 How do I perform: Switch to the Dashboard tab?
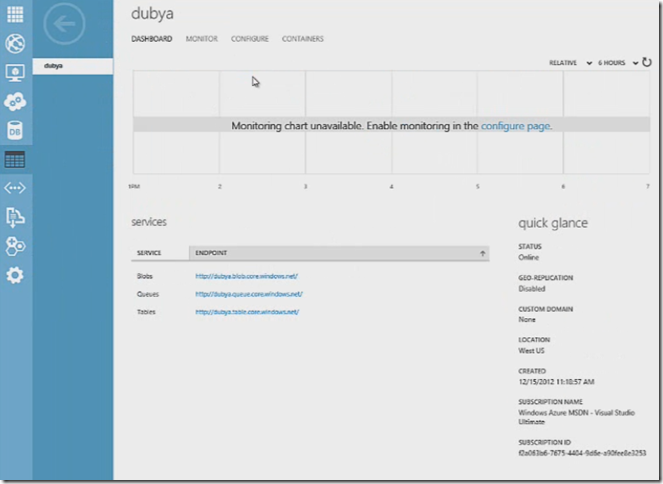click(x=151, y=39)
